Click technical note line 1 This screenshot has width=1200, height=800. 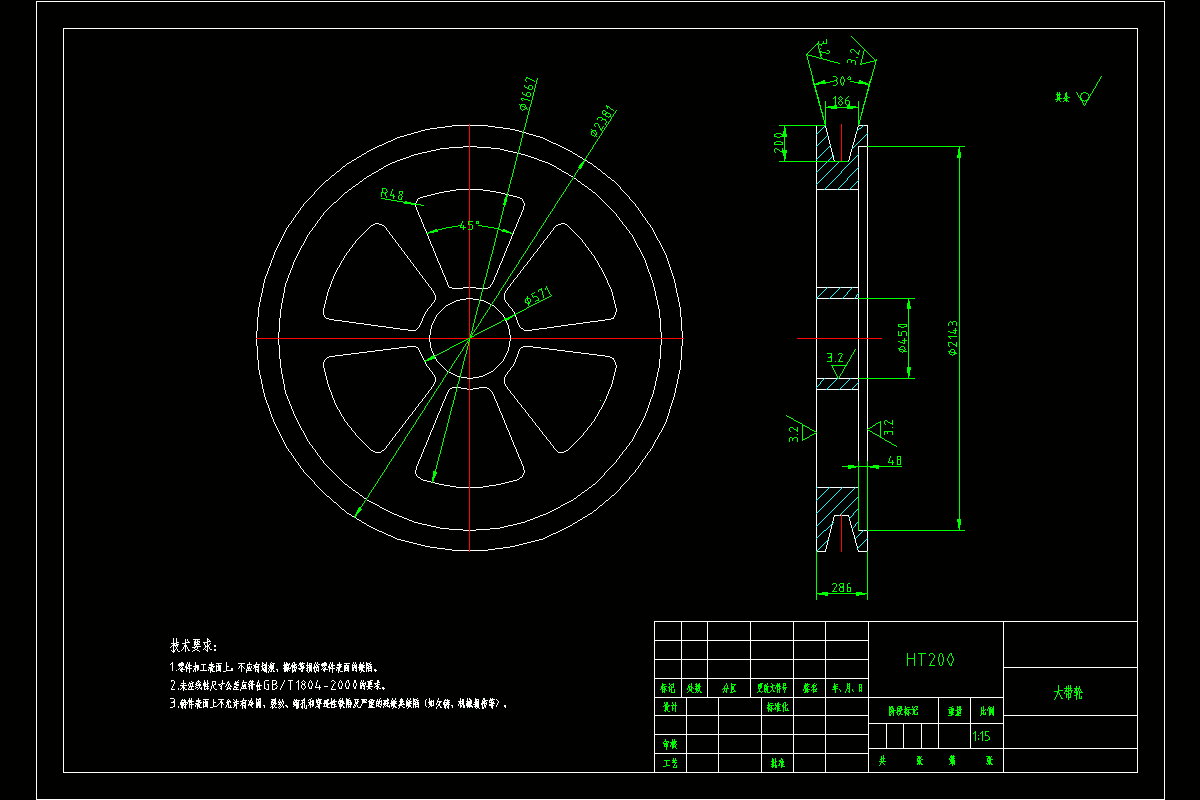(274, 666)
